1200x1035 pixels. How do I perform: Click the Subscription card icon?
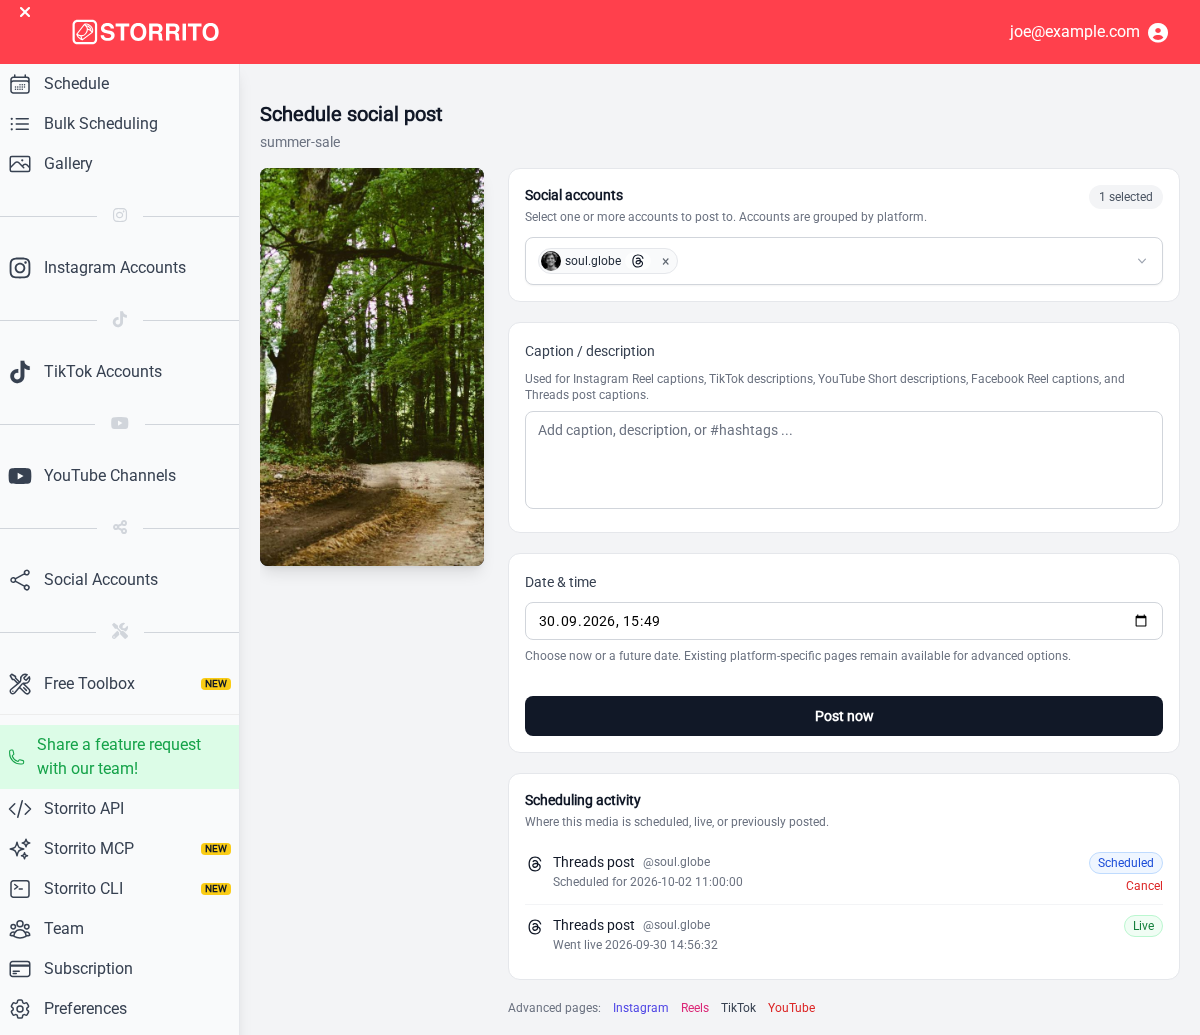point(20,969)
